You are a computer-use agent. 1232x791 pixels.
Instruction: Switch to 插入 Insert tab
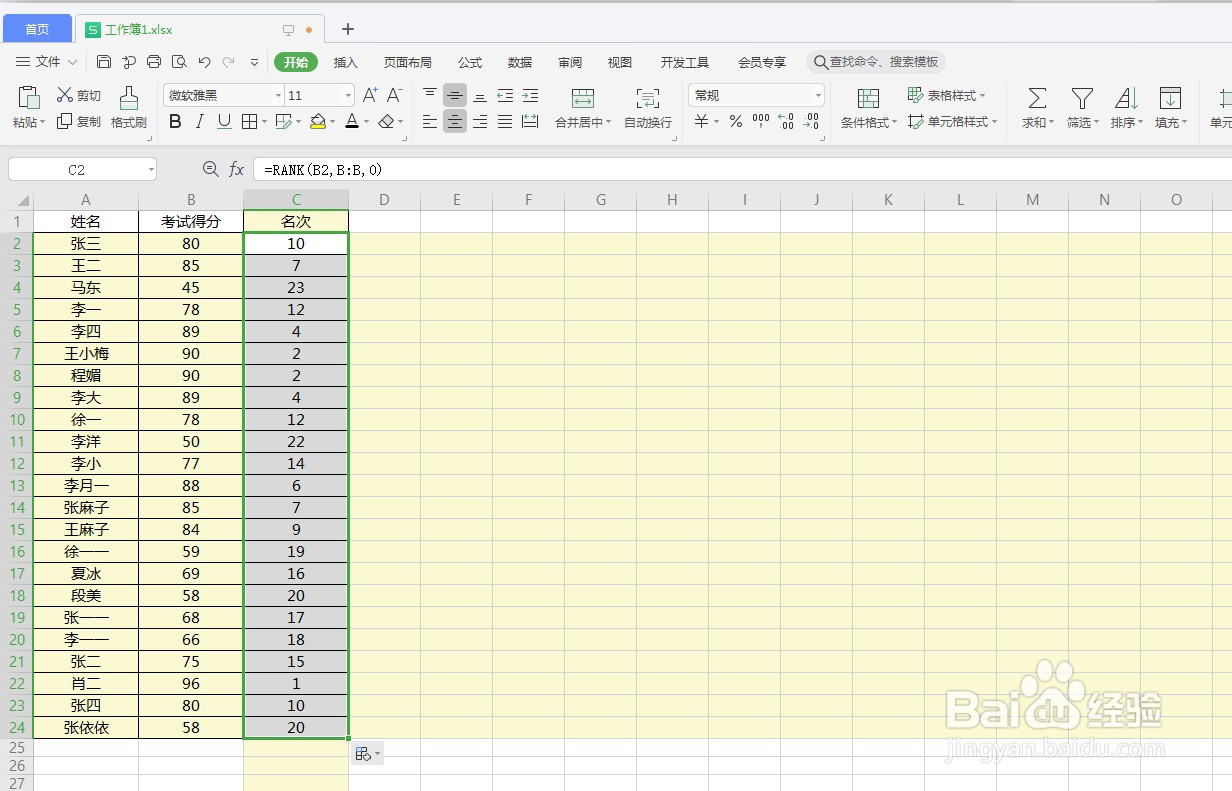[x=345, y=62]
